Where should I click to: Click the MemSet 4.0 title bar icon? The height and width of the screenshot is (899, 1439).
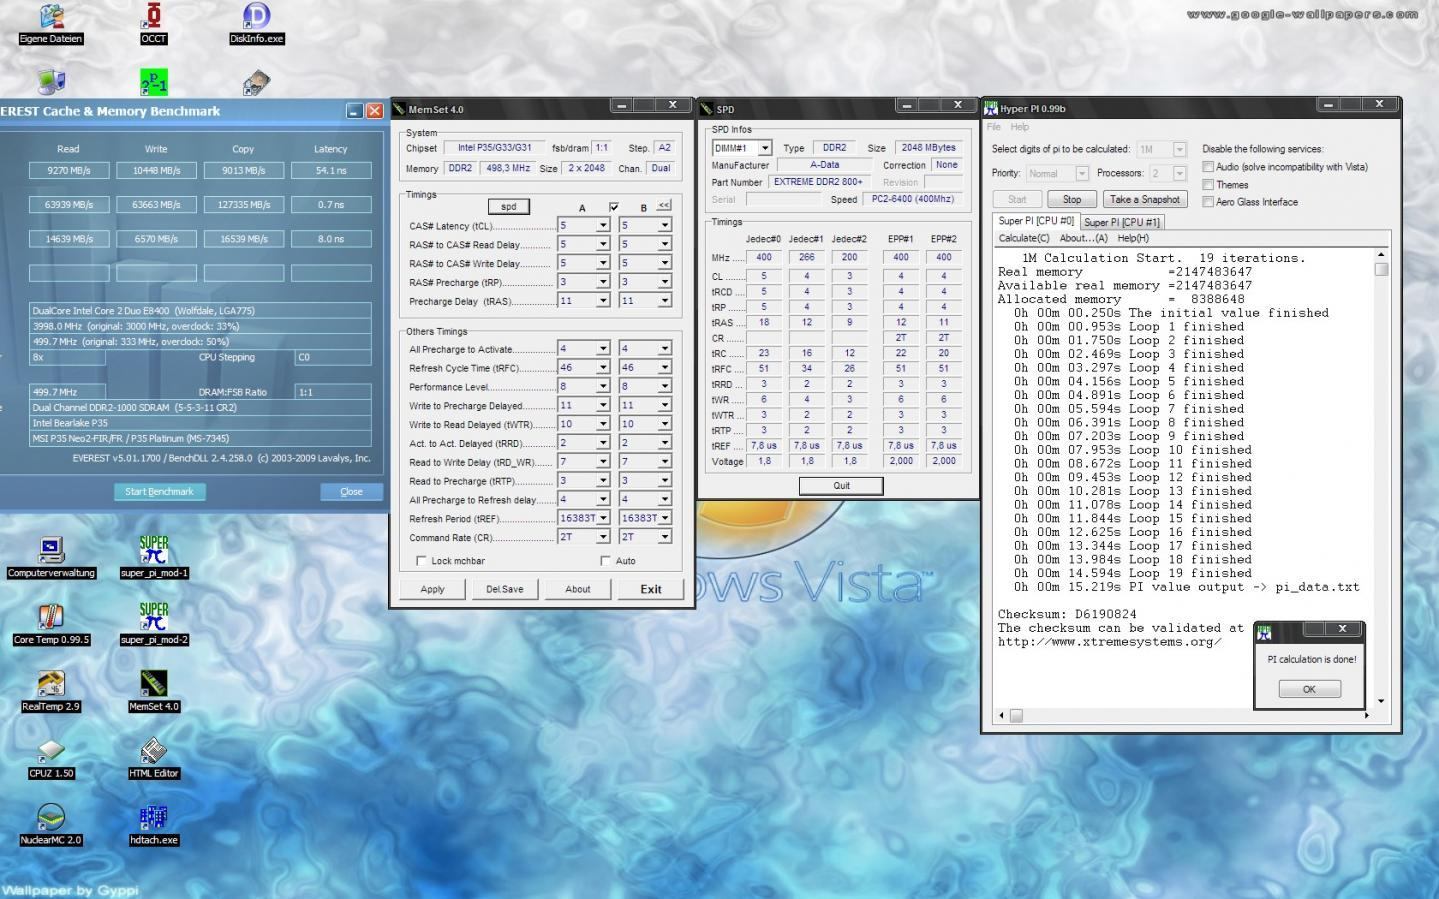click(x=399, y=109)
